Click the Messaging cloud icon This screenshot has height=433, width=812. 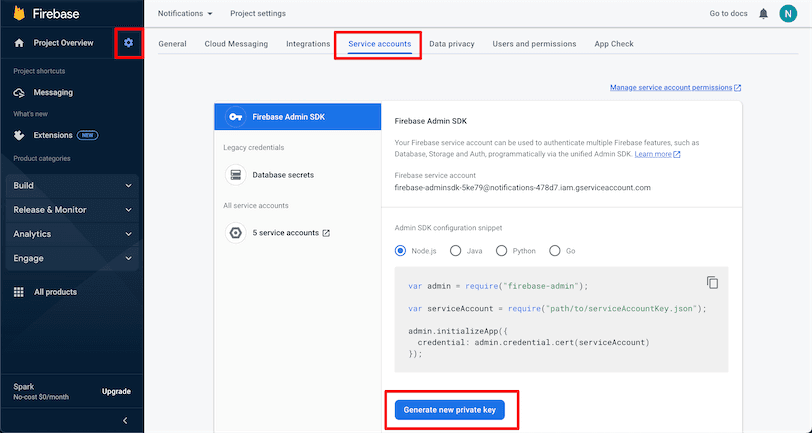coord(19,93)
